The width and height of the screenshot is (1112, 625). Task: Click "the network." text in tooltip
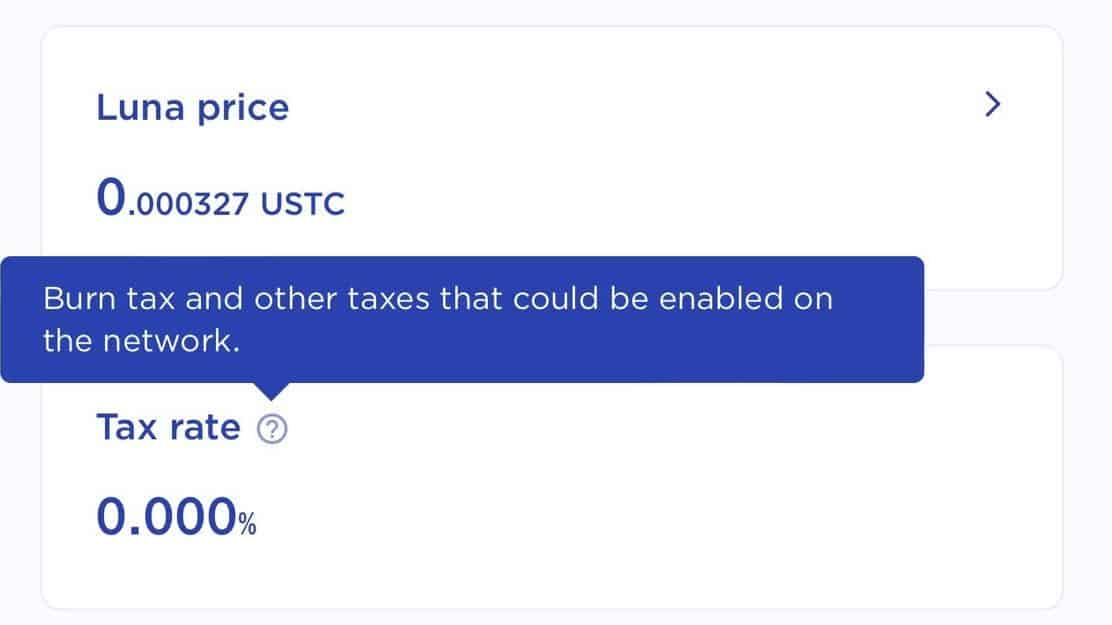(x=141, y=341)
